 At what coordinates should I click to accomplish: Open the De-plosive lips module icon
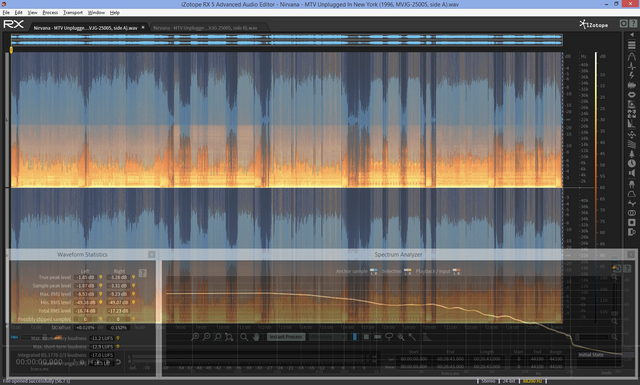632,95
